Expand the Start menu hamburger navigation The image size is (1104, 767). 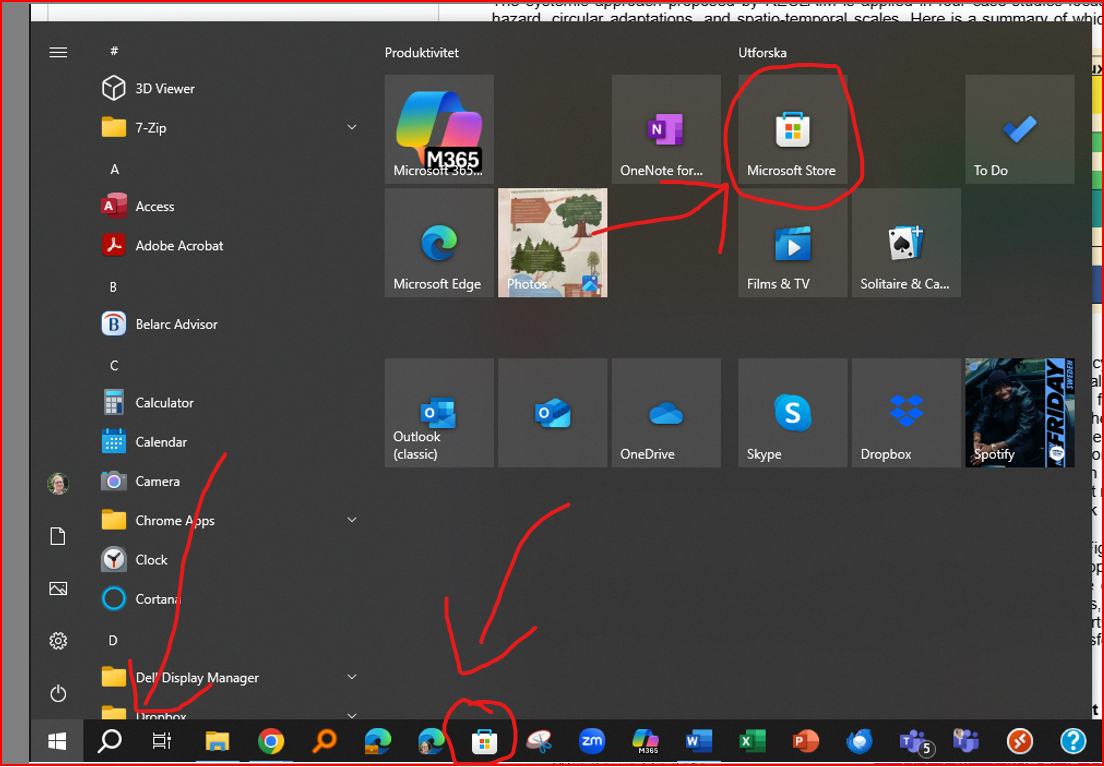[58, 53]
